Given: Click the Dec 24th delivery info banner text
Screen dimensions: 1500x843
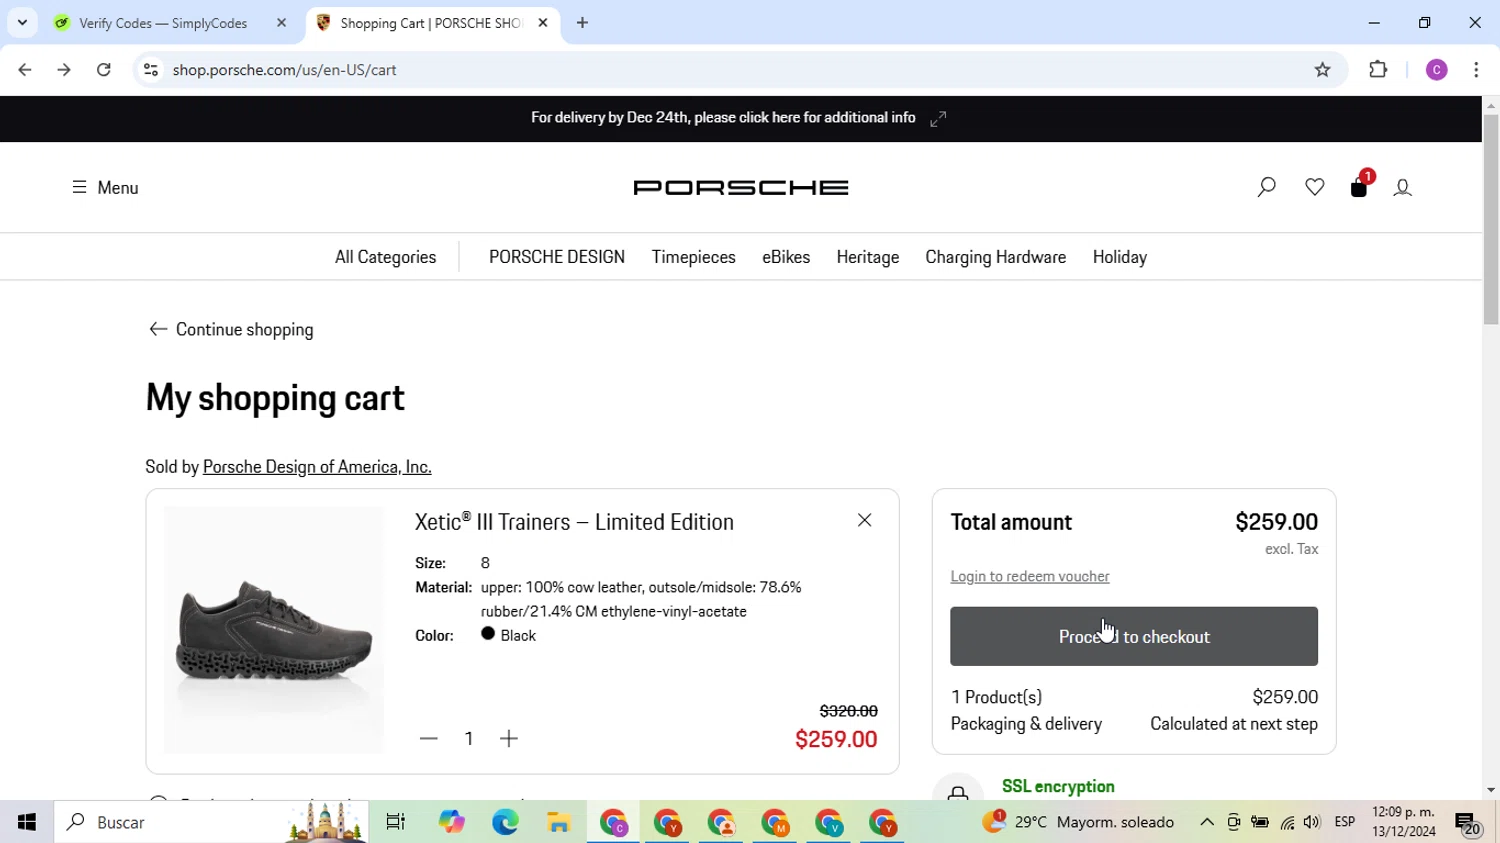Looking at the screenshot, I should (x=723, y=118).
